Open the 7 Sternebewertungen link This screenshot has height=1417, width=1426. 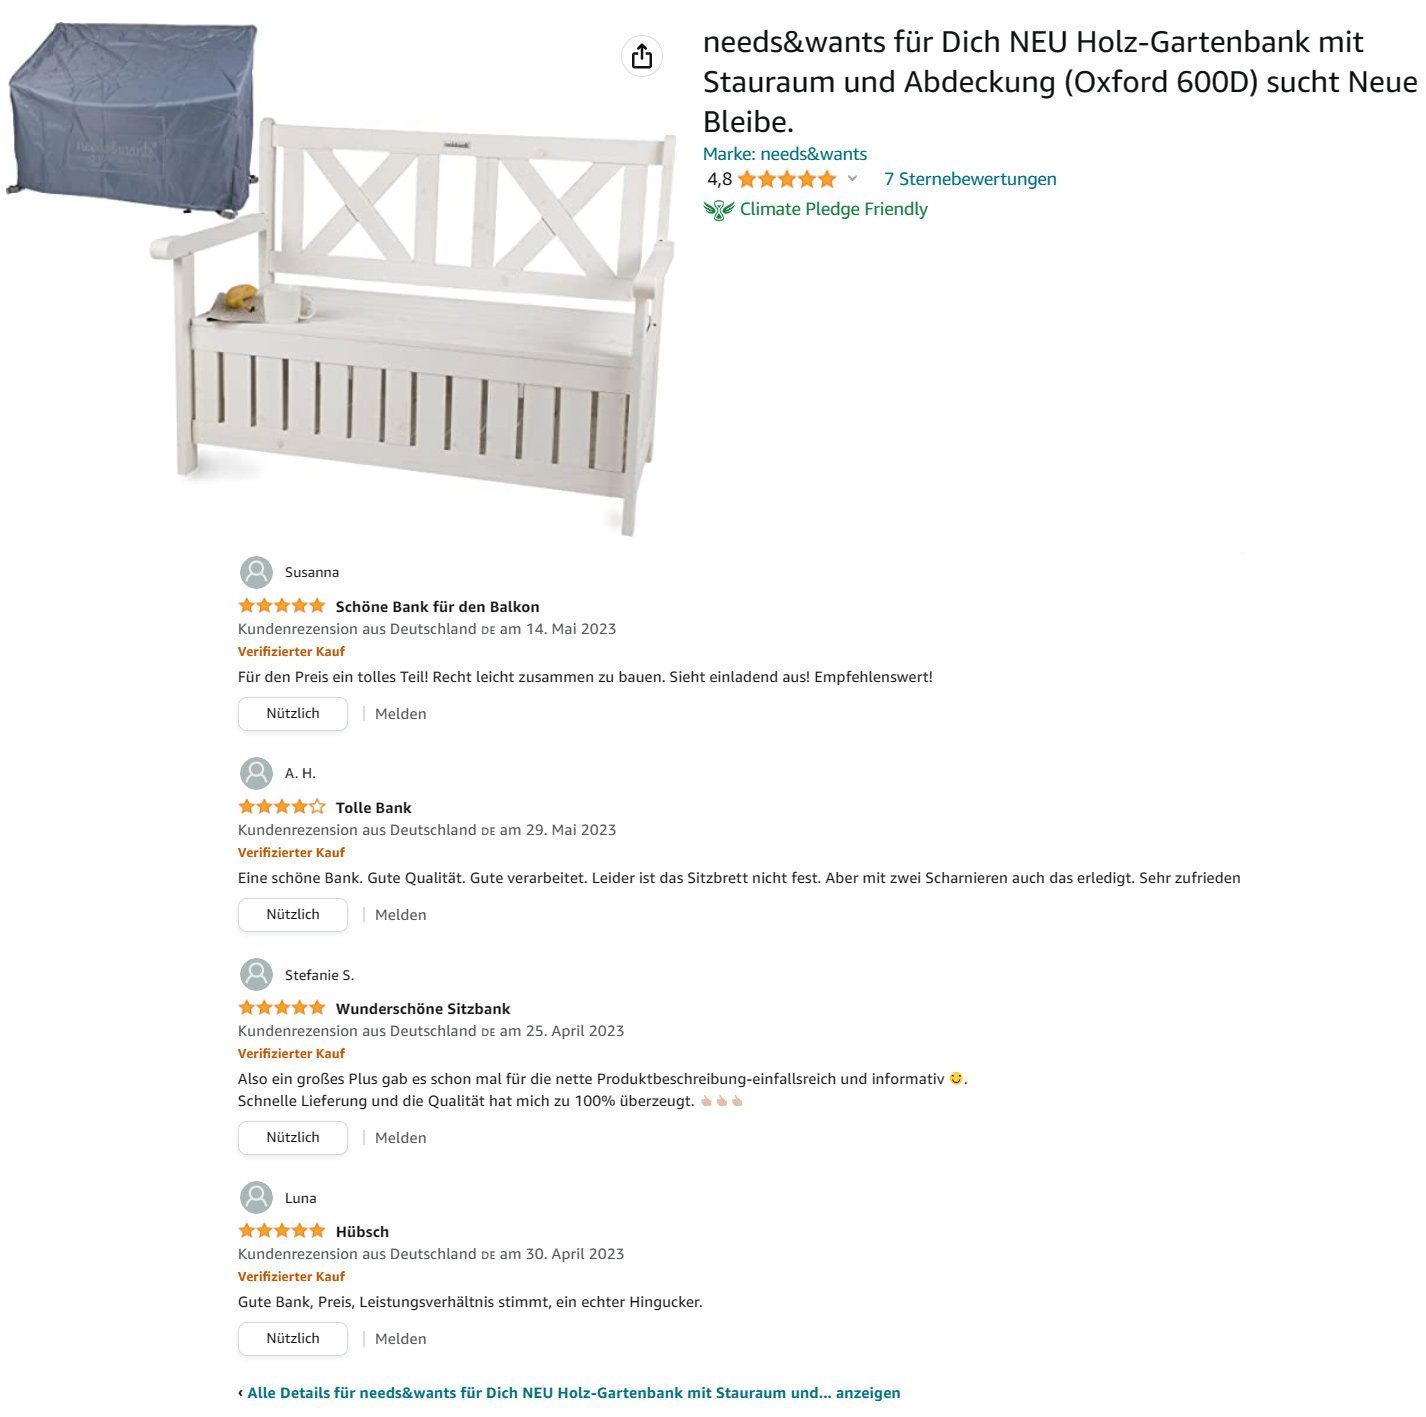coord(970,179)
